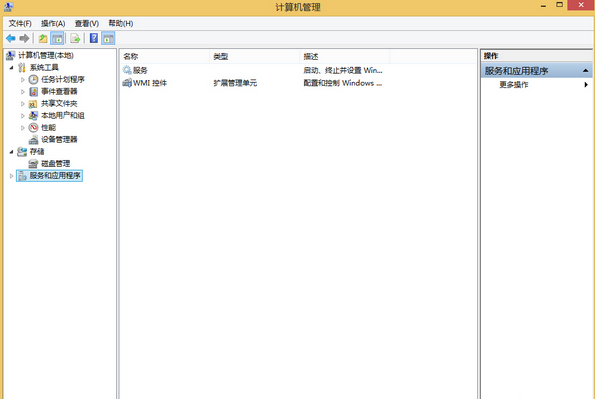Viewport: 595px width, 399px height.
Task: Click the 服务 gear icon in list
Action: [x=127, y=70]
